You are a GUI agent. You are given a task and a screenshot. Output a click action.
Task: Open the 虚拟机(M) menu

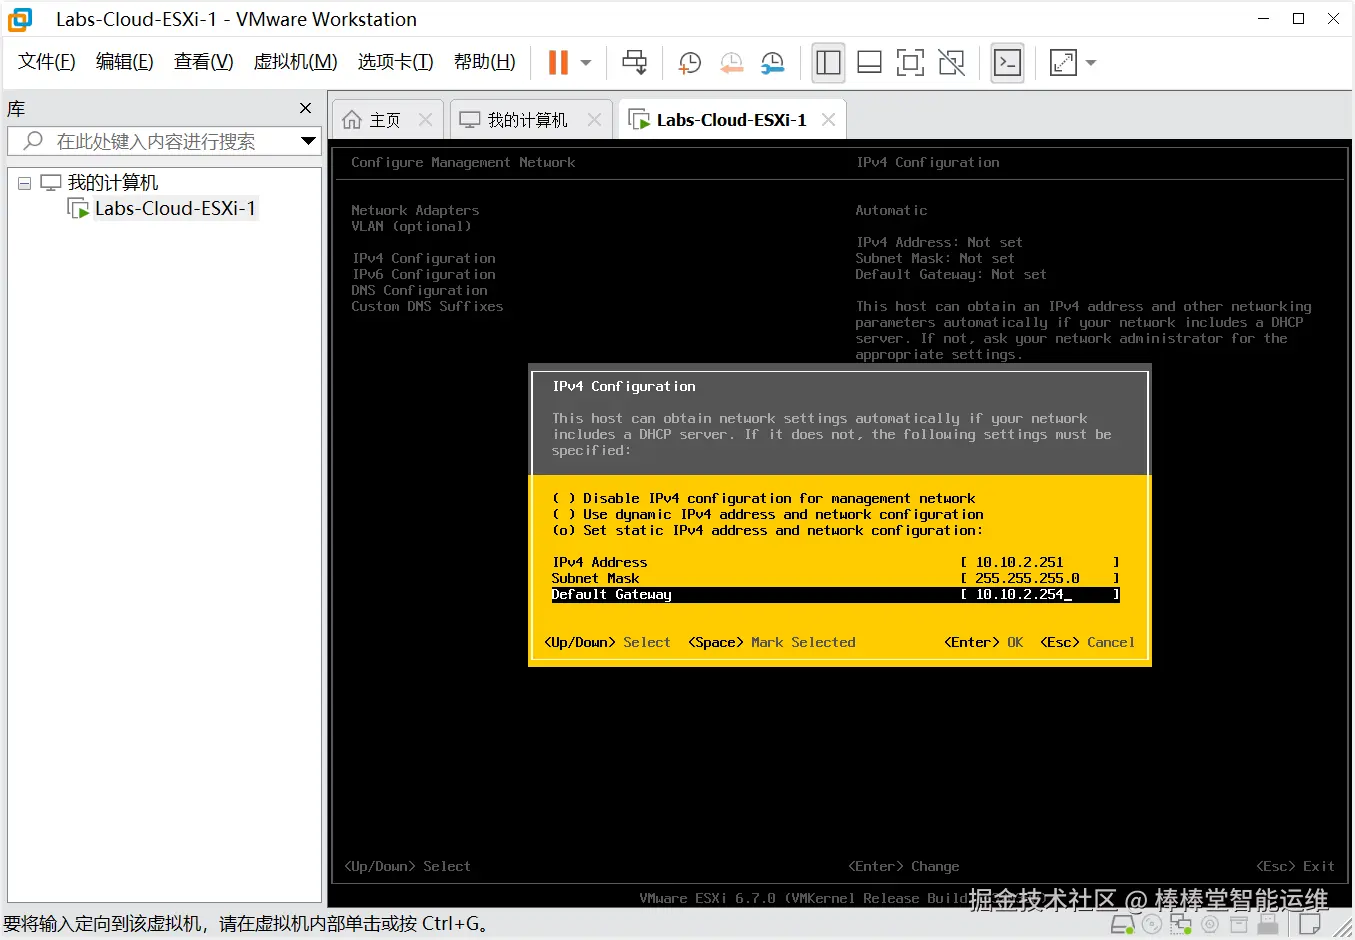(x=295, y=62)
